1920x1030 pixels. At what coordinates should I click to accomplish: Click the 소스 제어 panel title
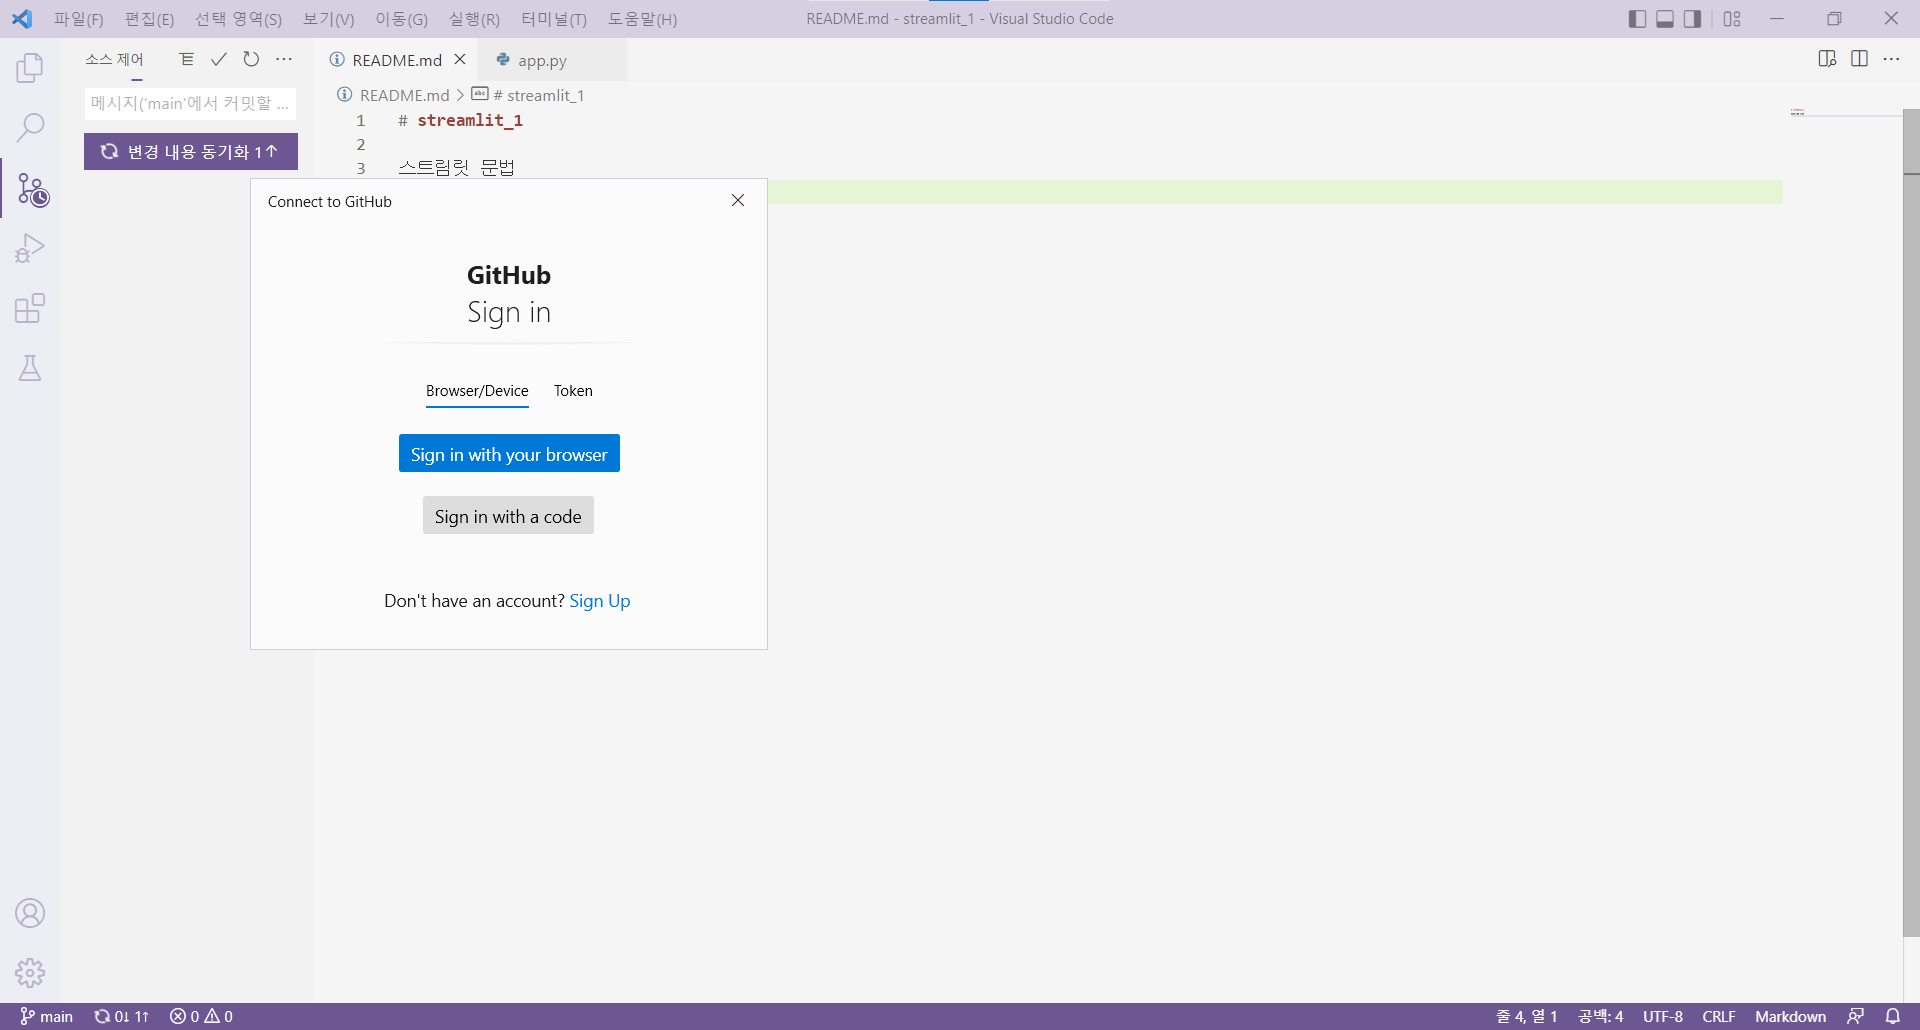click(x=114, y=59)
